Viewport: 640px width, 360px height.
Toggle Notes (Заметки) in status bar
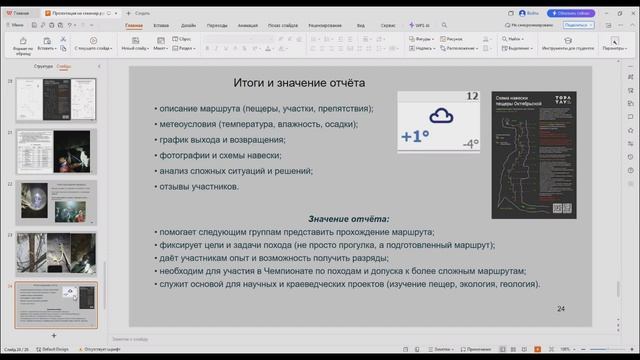[441, 349]
